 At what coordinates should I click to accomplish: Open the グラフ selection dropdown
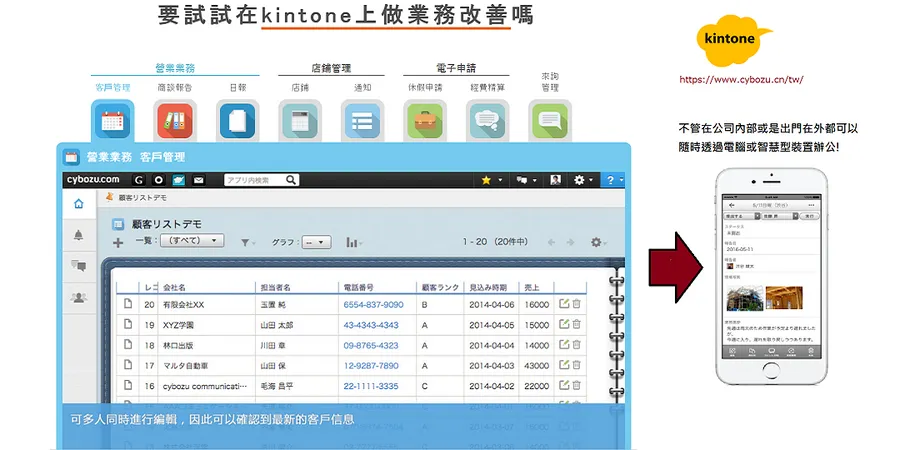coord(317,242)
